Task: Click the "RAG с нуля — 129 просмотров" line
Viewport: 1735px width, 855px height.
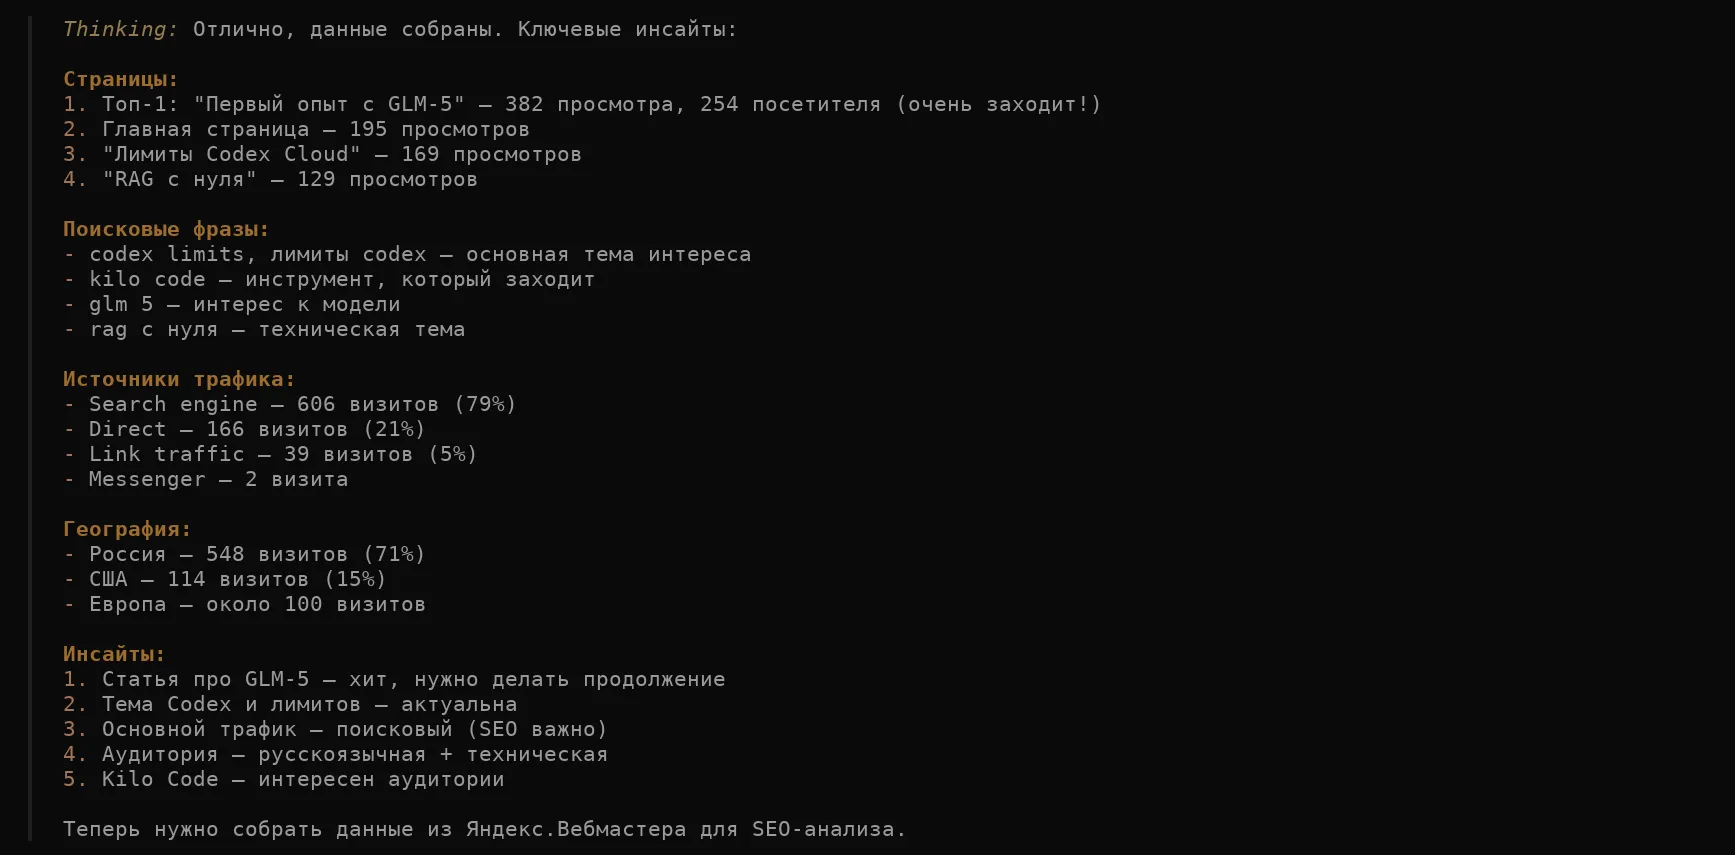Action: (x=289, y=179)
